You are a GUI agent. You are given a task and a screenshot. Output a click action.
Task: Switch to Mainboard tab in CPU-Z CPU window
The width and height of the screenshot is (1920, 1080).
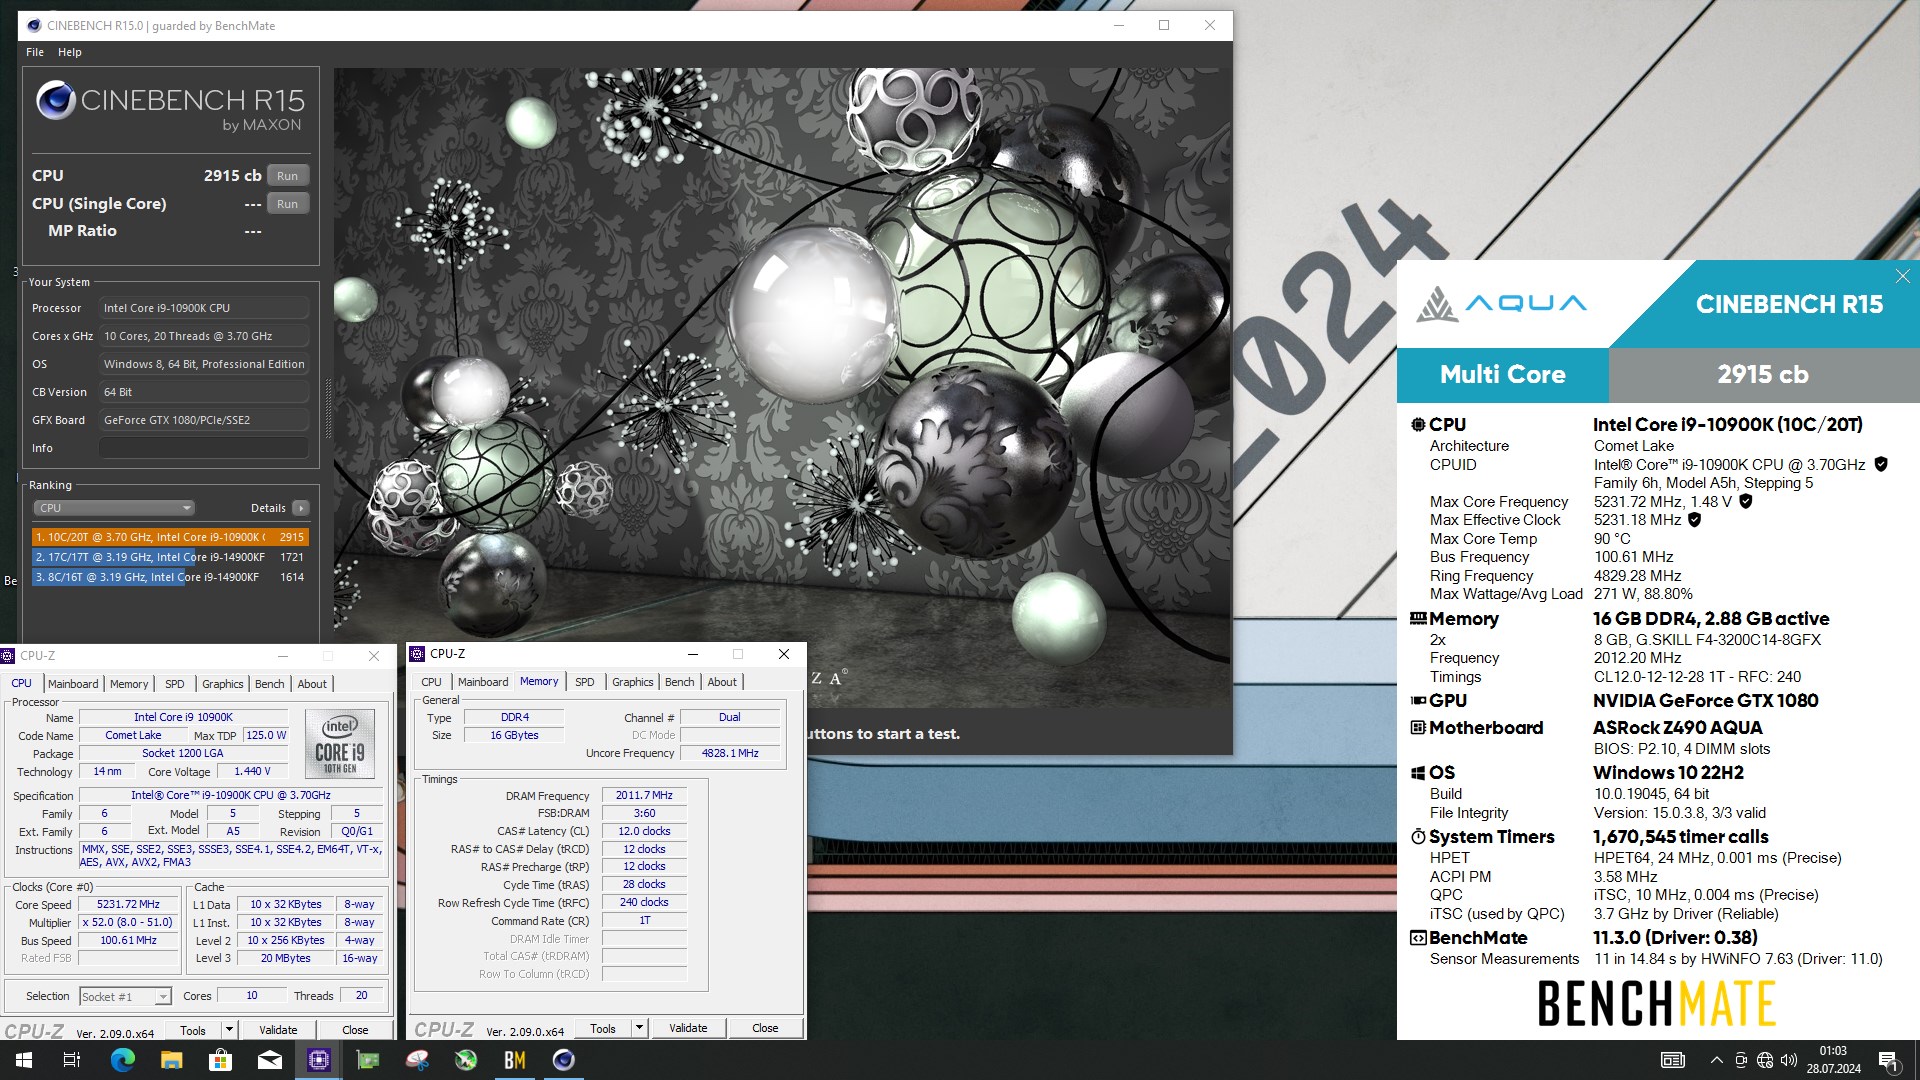tap(73, 684)
